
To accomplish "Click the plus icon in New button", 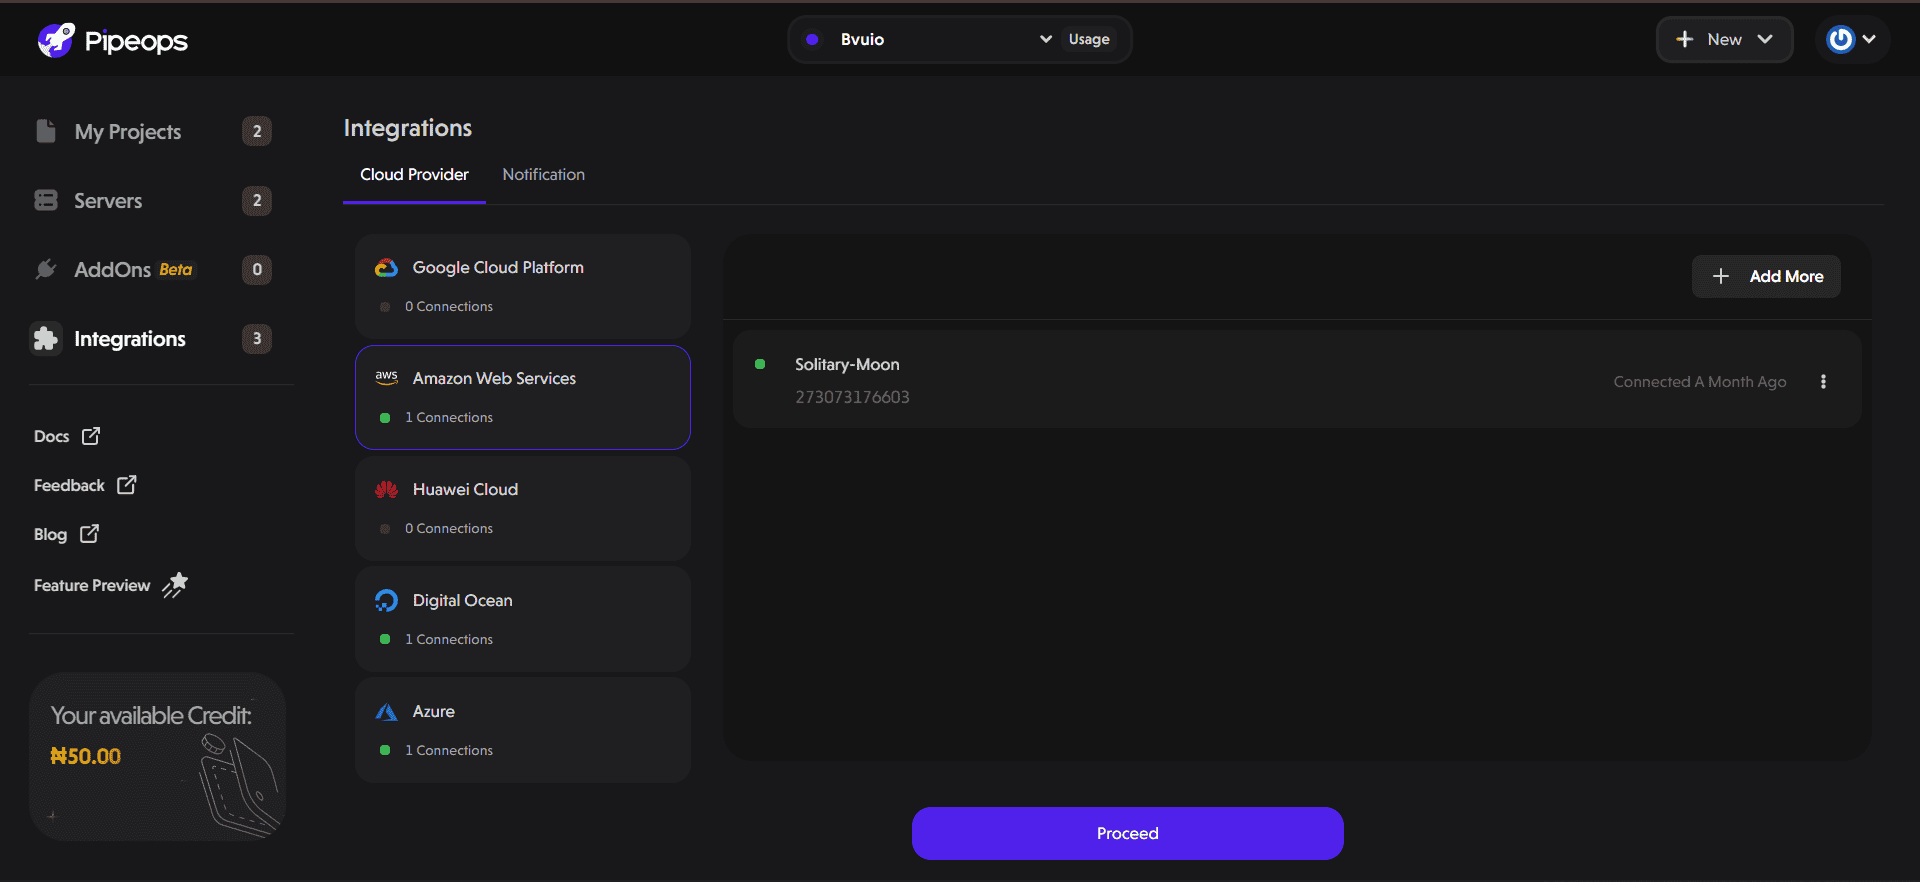I will click(x=1685, y=39).
